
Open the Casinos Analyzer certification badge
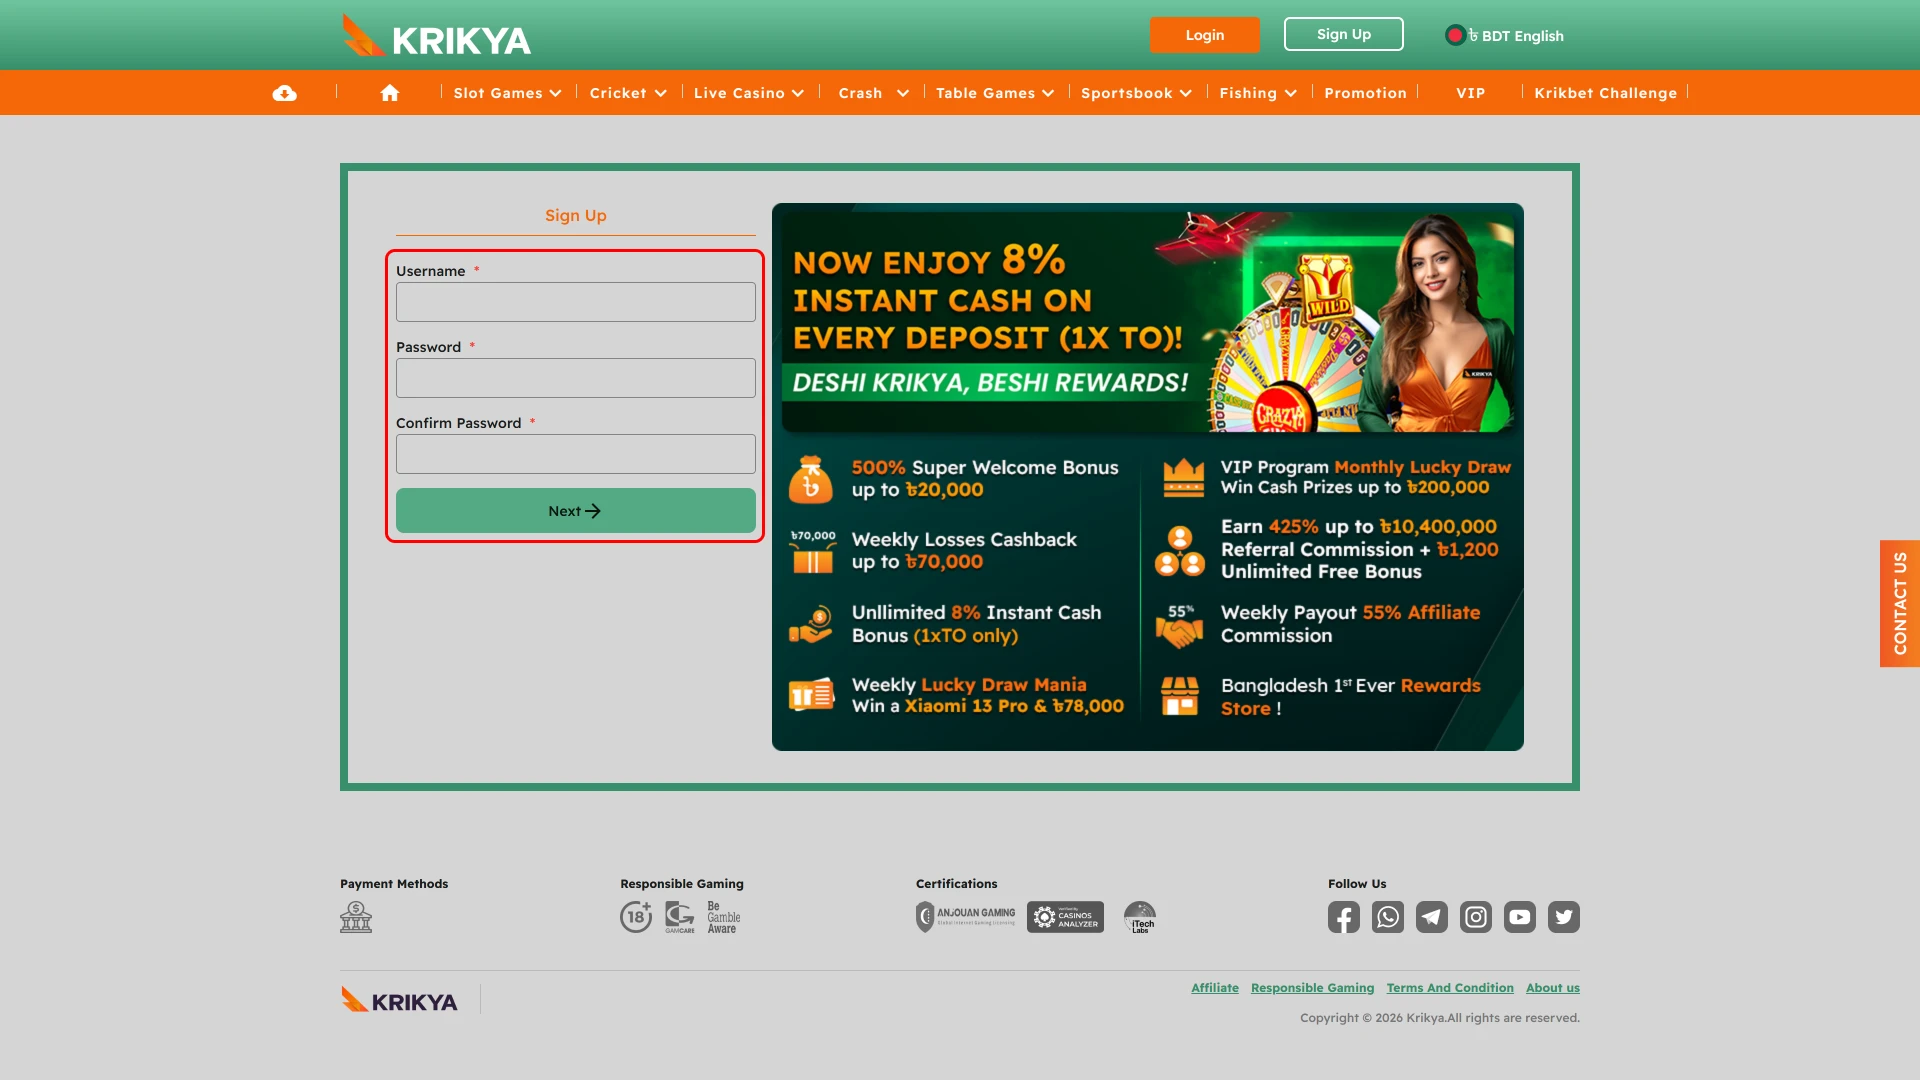pyautogui.click(x=1066, y=917)
